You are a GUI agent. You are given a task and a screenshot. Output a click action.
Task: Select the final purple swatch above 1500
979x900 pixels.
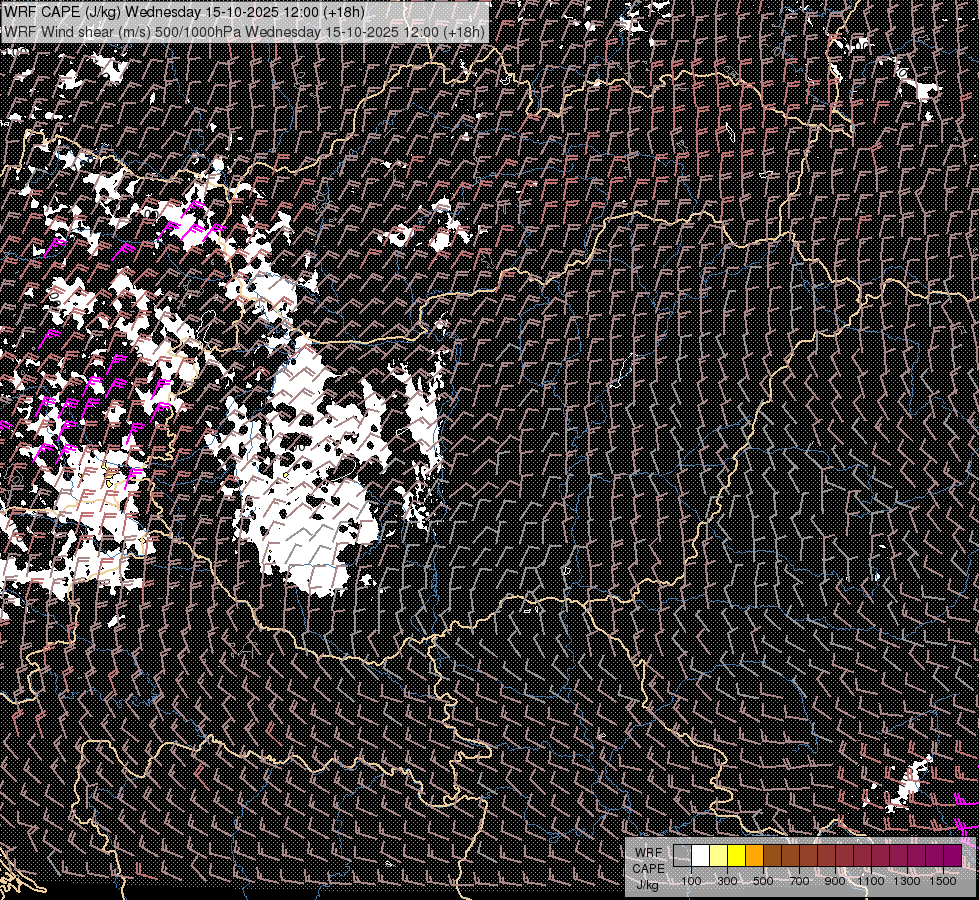953,856
